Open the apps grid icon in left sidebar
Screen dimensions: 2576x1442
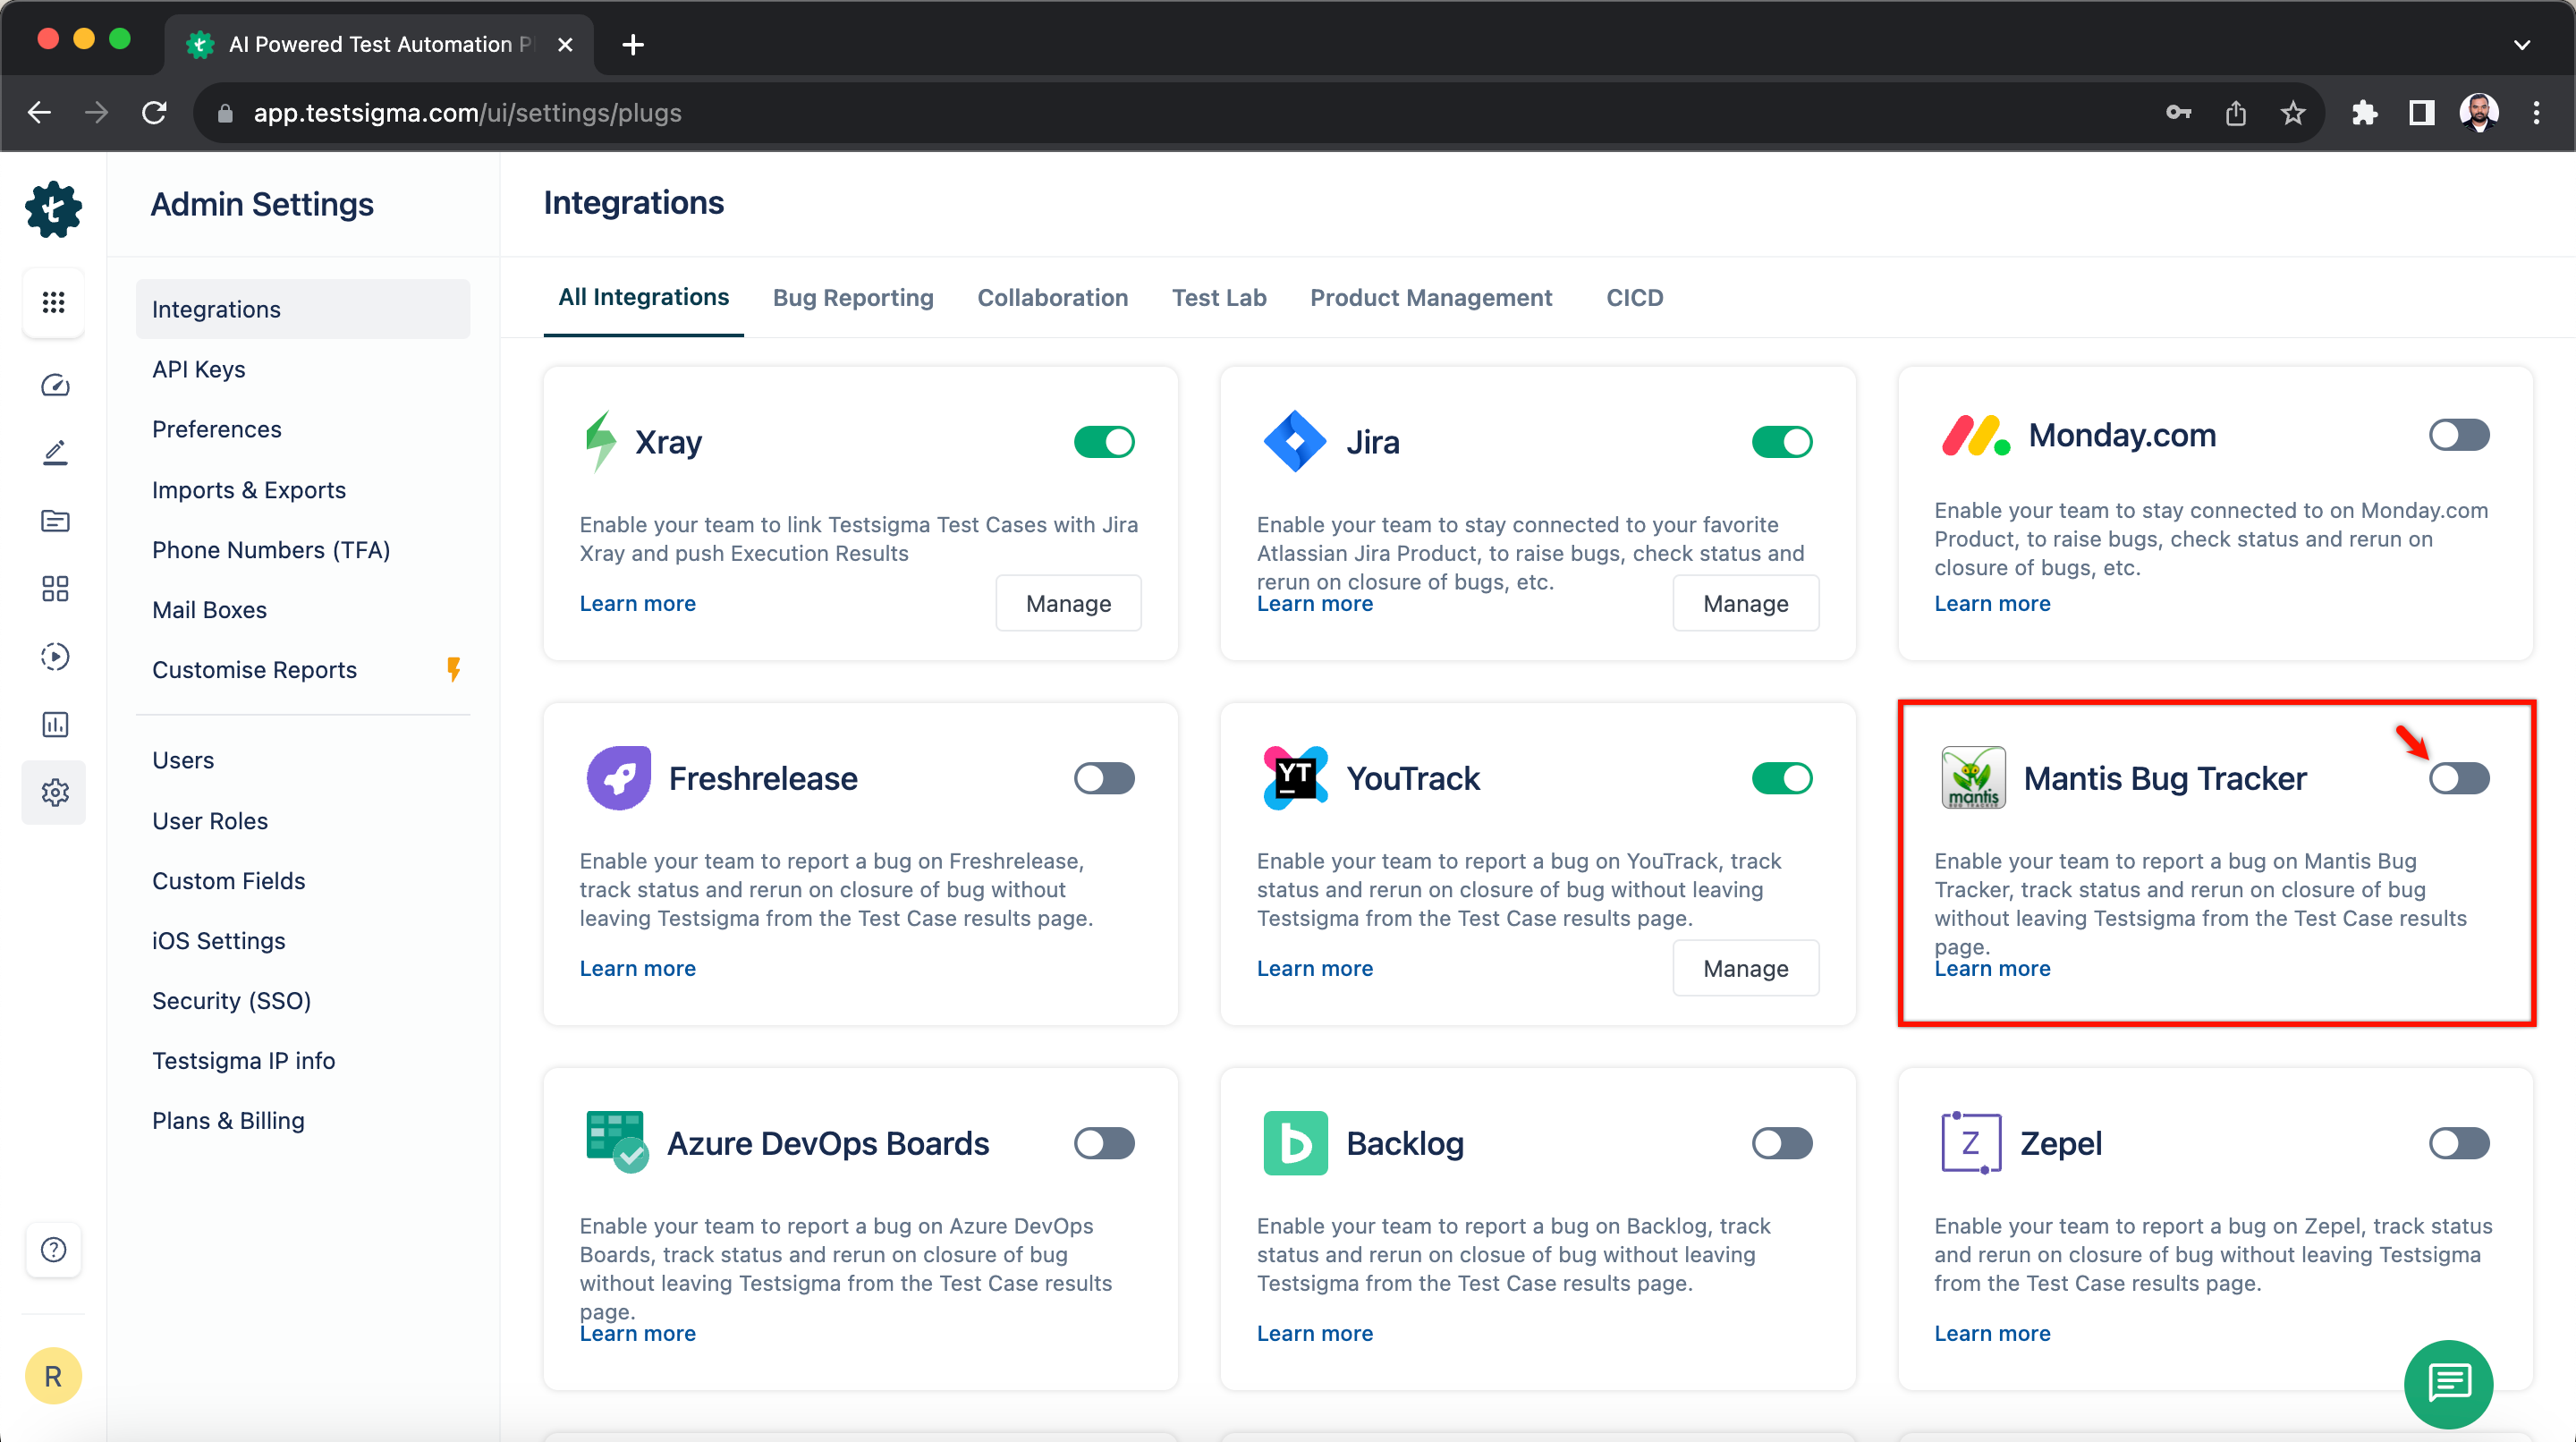click(x=54, y=302)
